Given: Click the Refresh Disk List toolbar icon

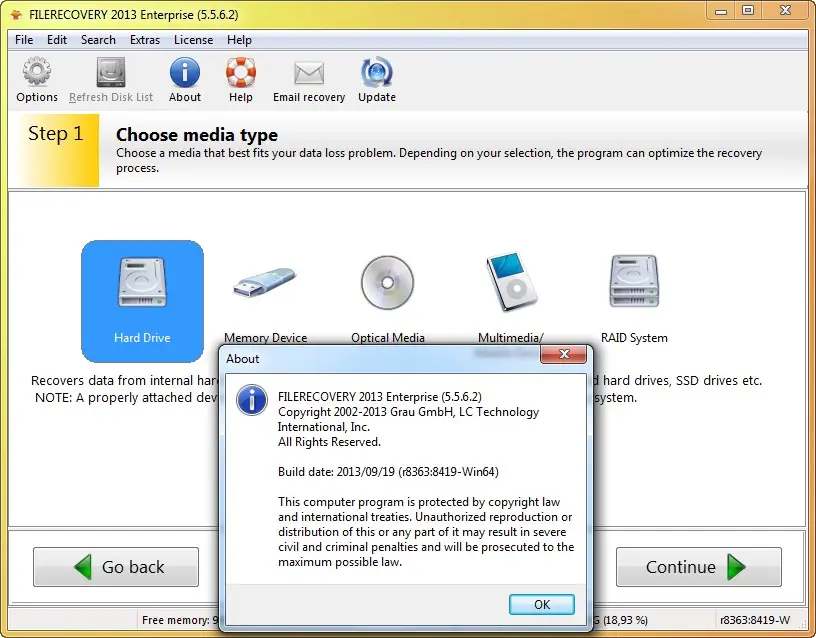Looking at the screenshot, I should point(111,72).
